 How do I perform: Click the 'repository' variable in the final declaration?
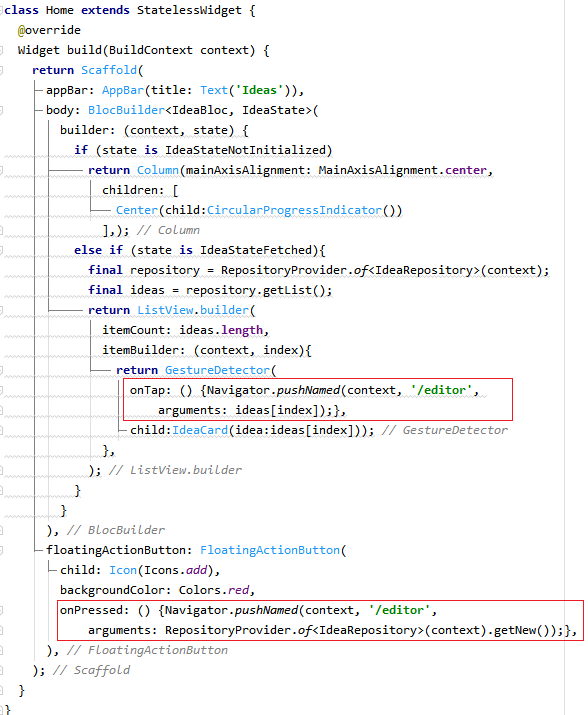click(x=165, y=270)
